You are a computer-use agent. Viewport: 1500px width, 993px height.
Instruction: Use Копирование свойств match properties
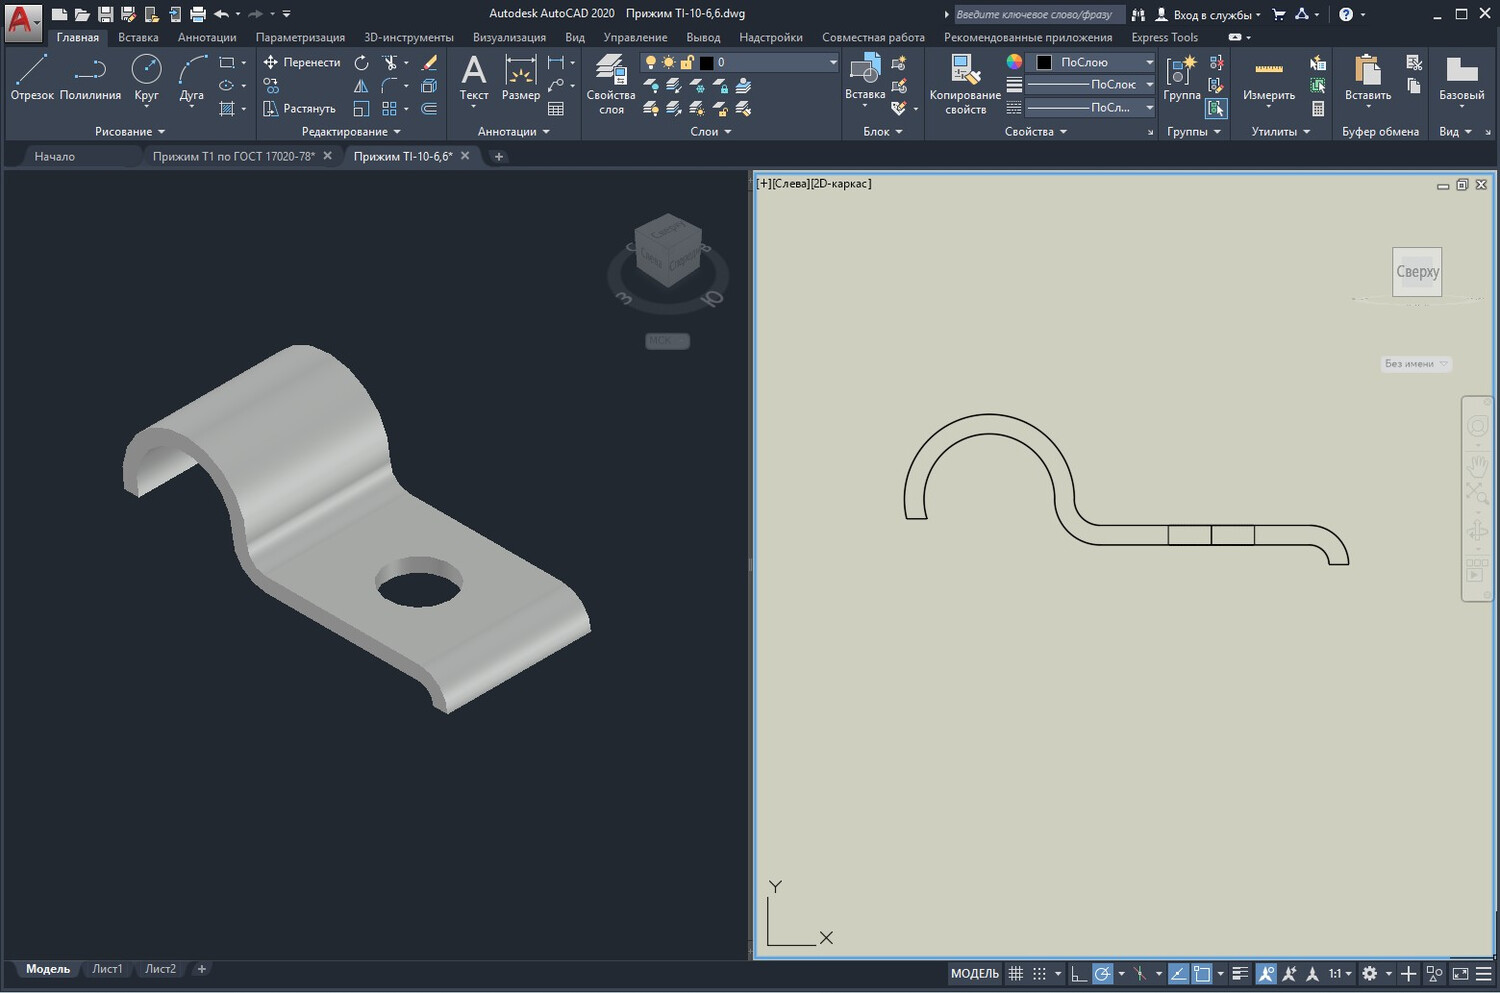965,84
